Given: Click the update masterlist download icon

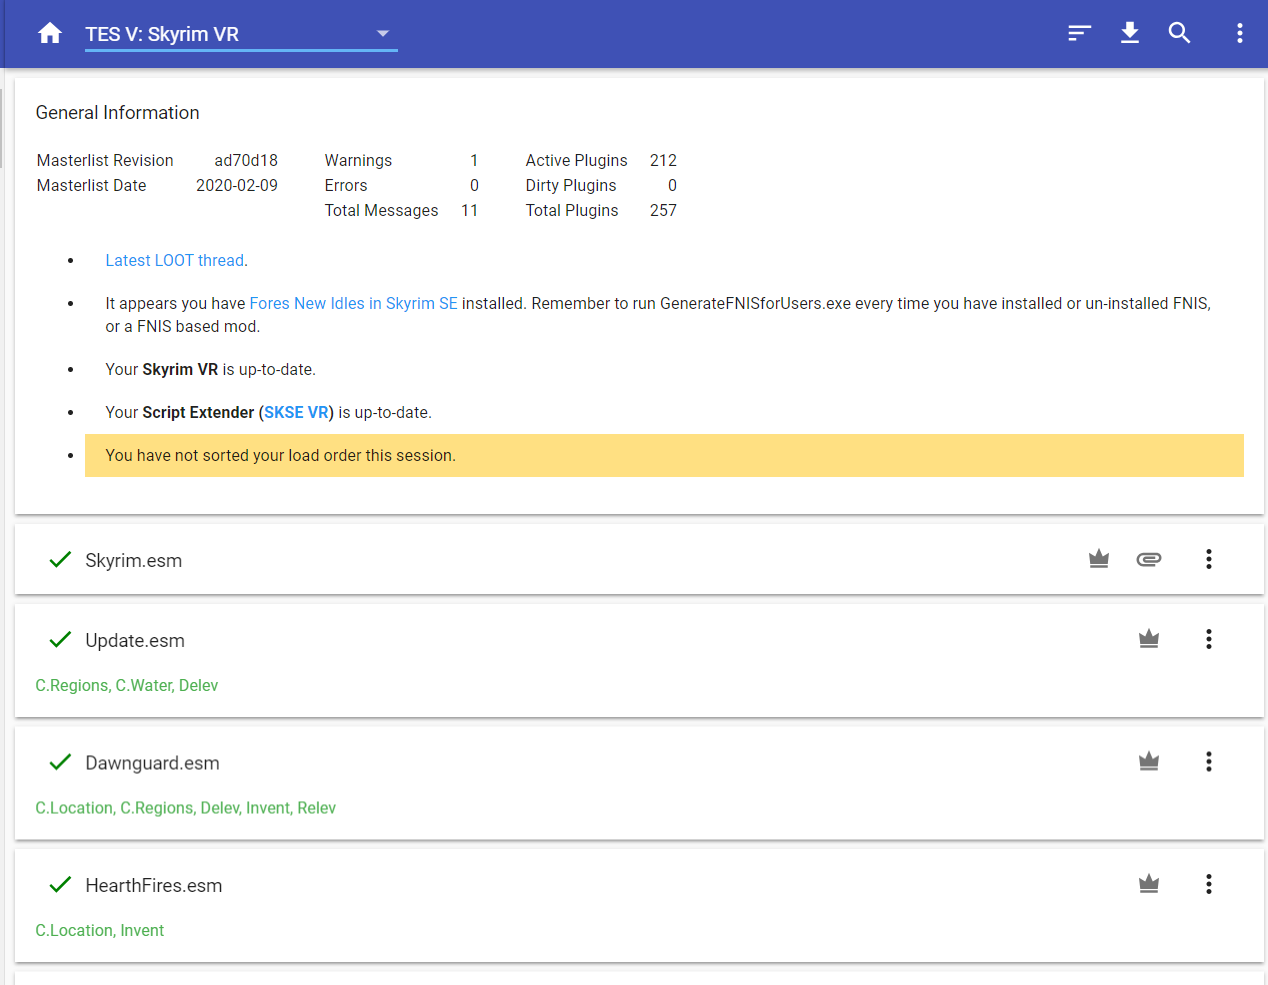Looking at the screenshot, I should click(1130, 33).
